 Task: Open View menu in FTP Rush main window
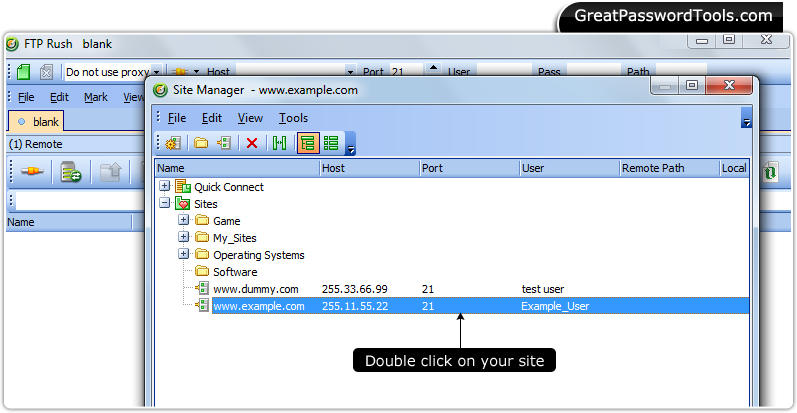coord(133,97)
